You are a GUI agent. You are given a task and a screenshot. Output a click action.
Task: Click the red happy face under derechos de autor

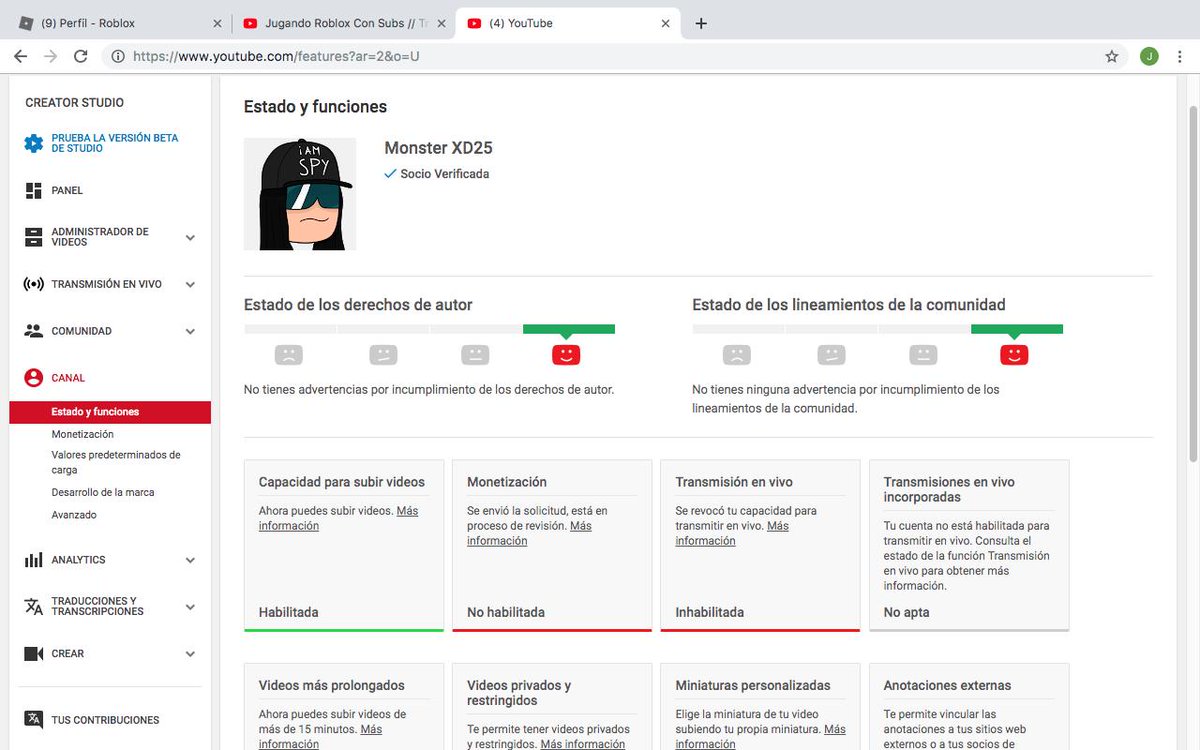tap(566, 354)
